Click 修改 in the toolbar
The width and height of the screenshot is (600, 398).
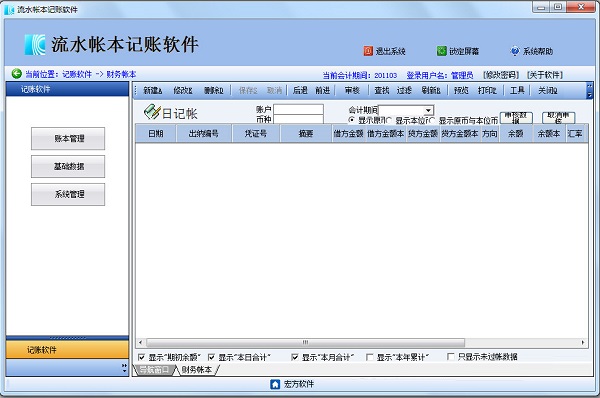pos(183,91)
